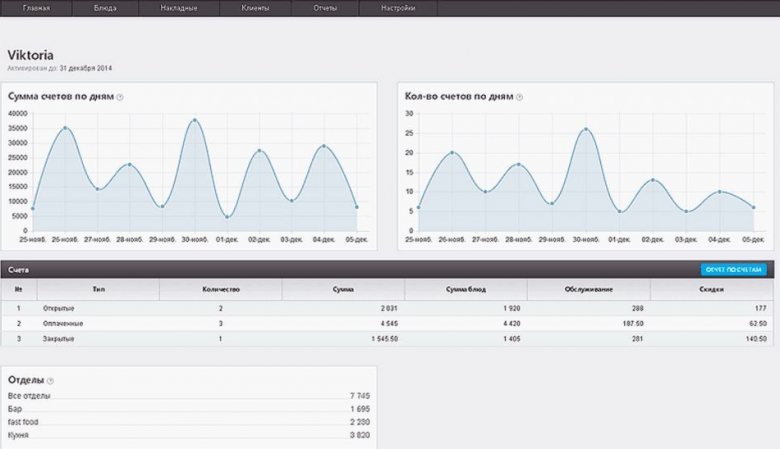The image size is (780, 449).
Task: Select the Закрытые row in accounts table
Action: (x=387, y=339)
